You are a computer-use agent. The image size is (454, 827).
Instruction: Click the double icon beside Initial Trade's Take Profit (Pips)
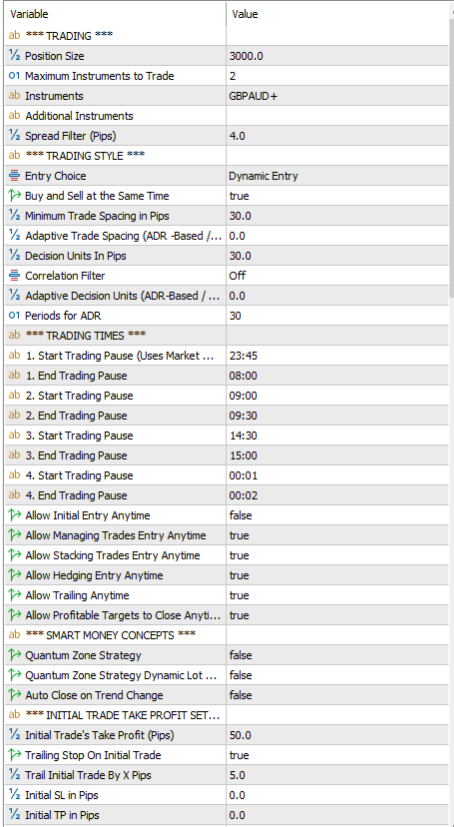coord(14,735)
